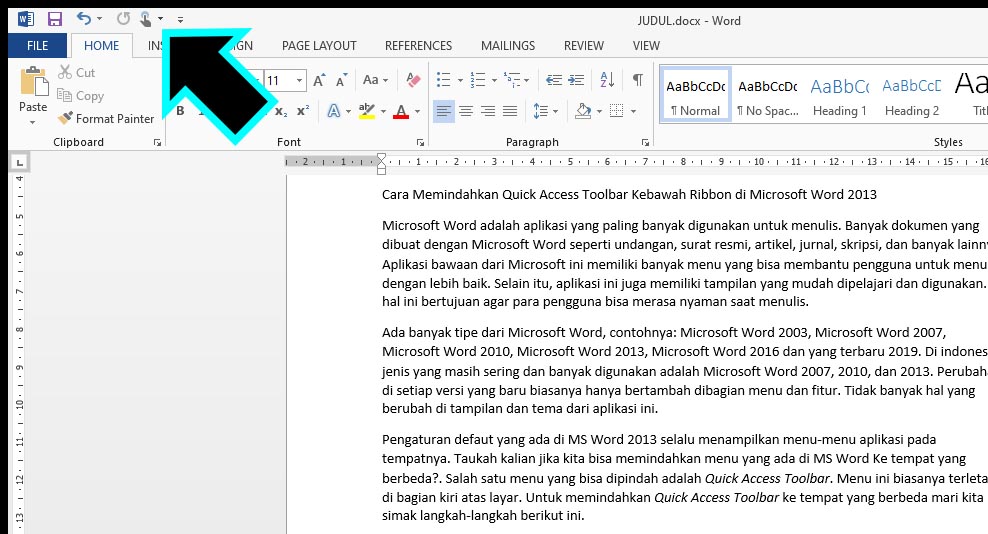Click the article title line in document

629,194
